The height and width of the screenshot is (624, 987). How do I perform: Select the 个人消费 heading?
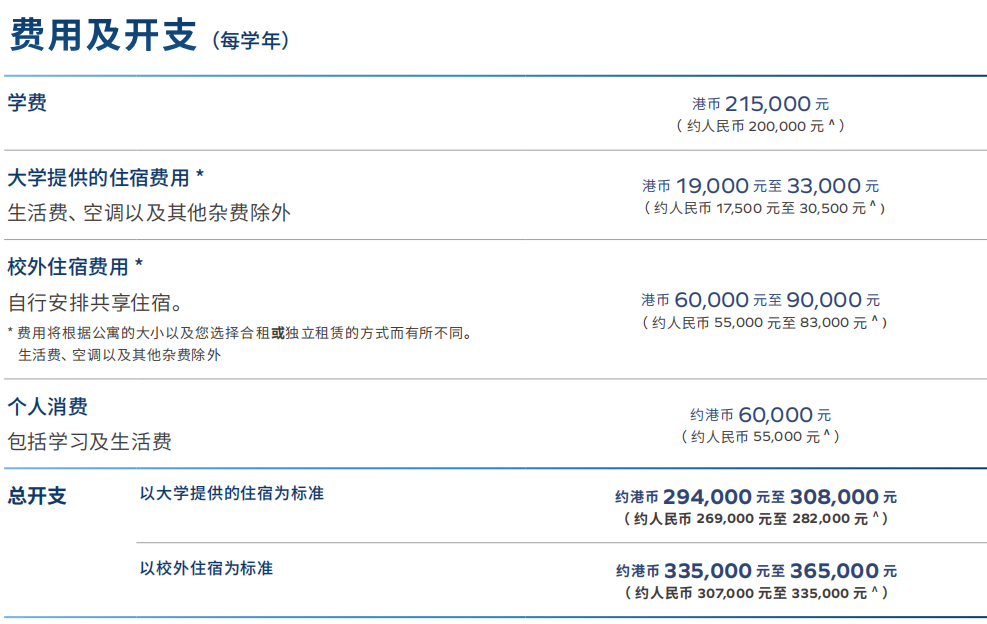pos(48,407)
